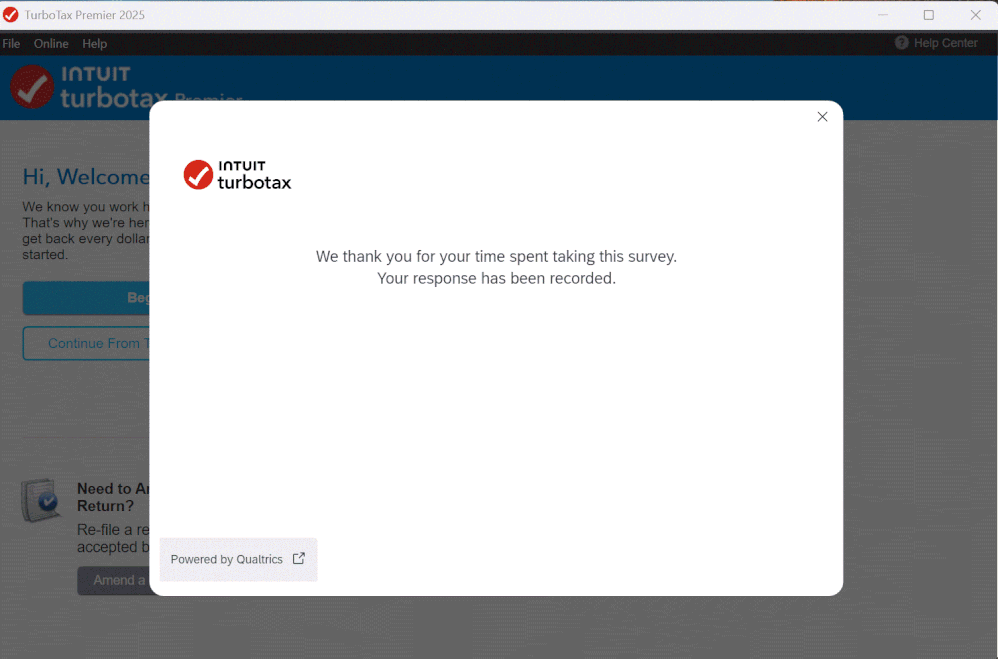998x659 pixels.
Task: Close the TurboTax Premier 2025 window
Action: click(x=975, y=15)
